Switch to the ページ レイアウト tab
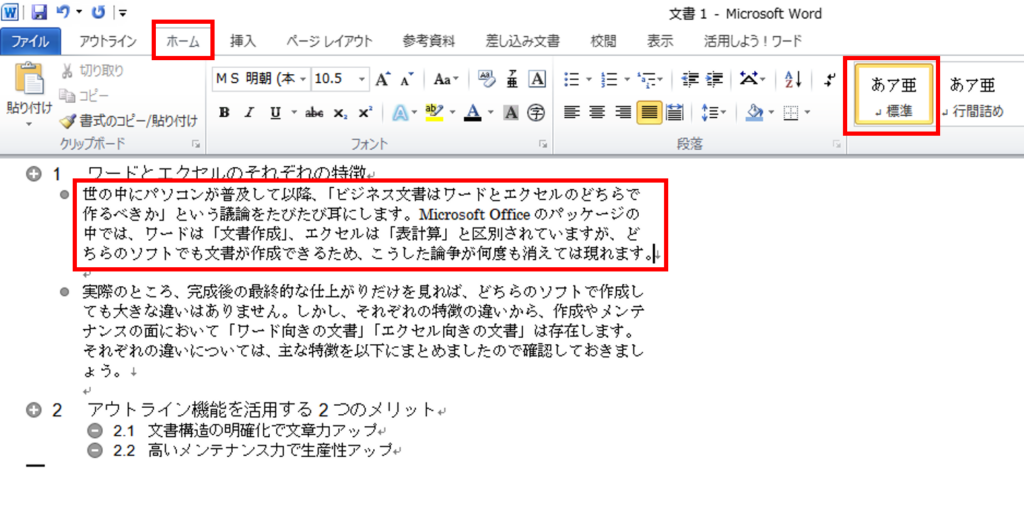 (x=330, y=41)
